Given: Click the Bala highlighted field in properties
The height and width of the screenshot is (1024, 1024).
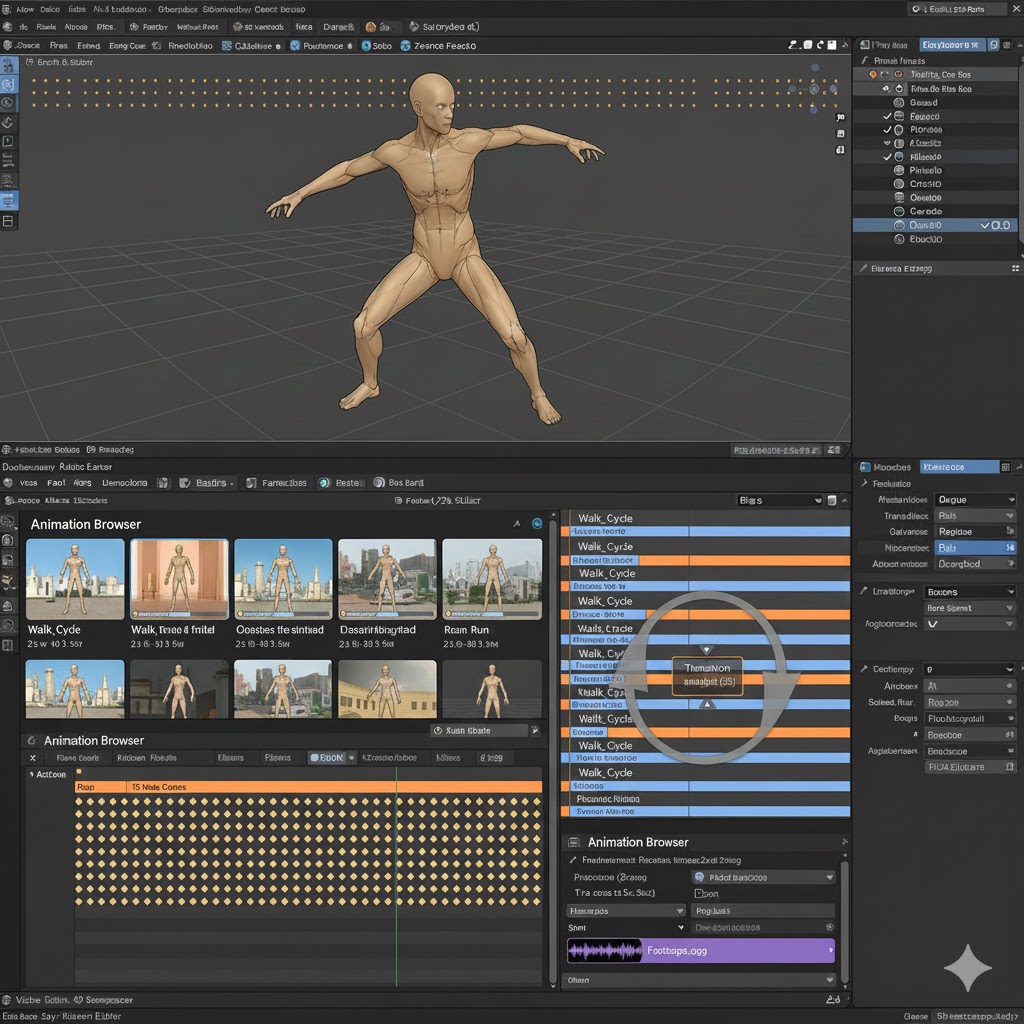Looking at the screenshot, I should coord(975,547).
